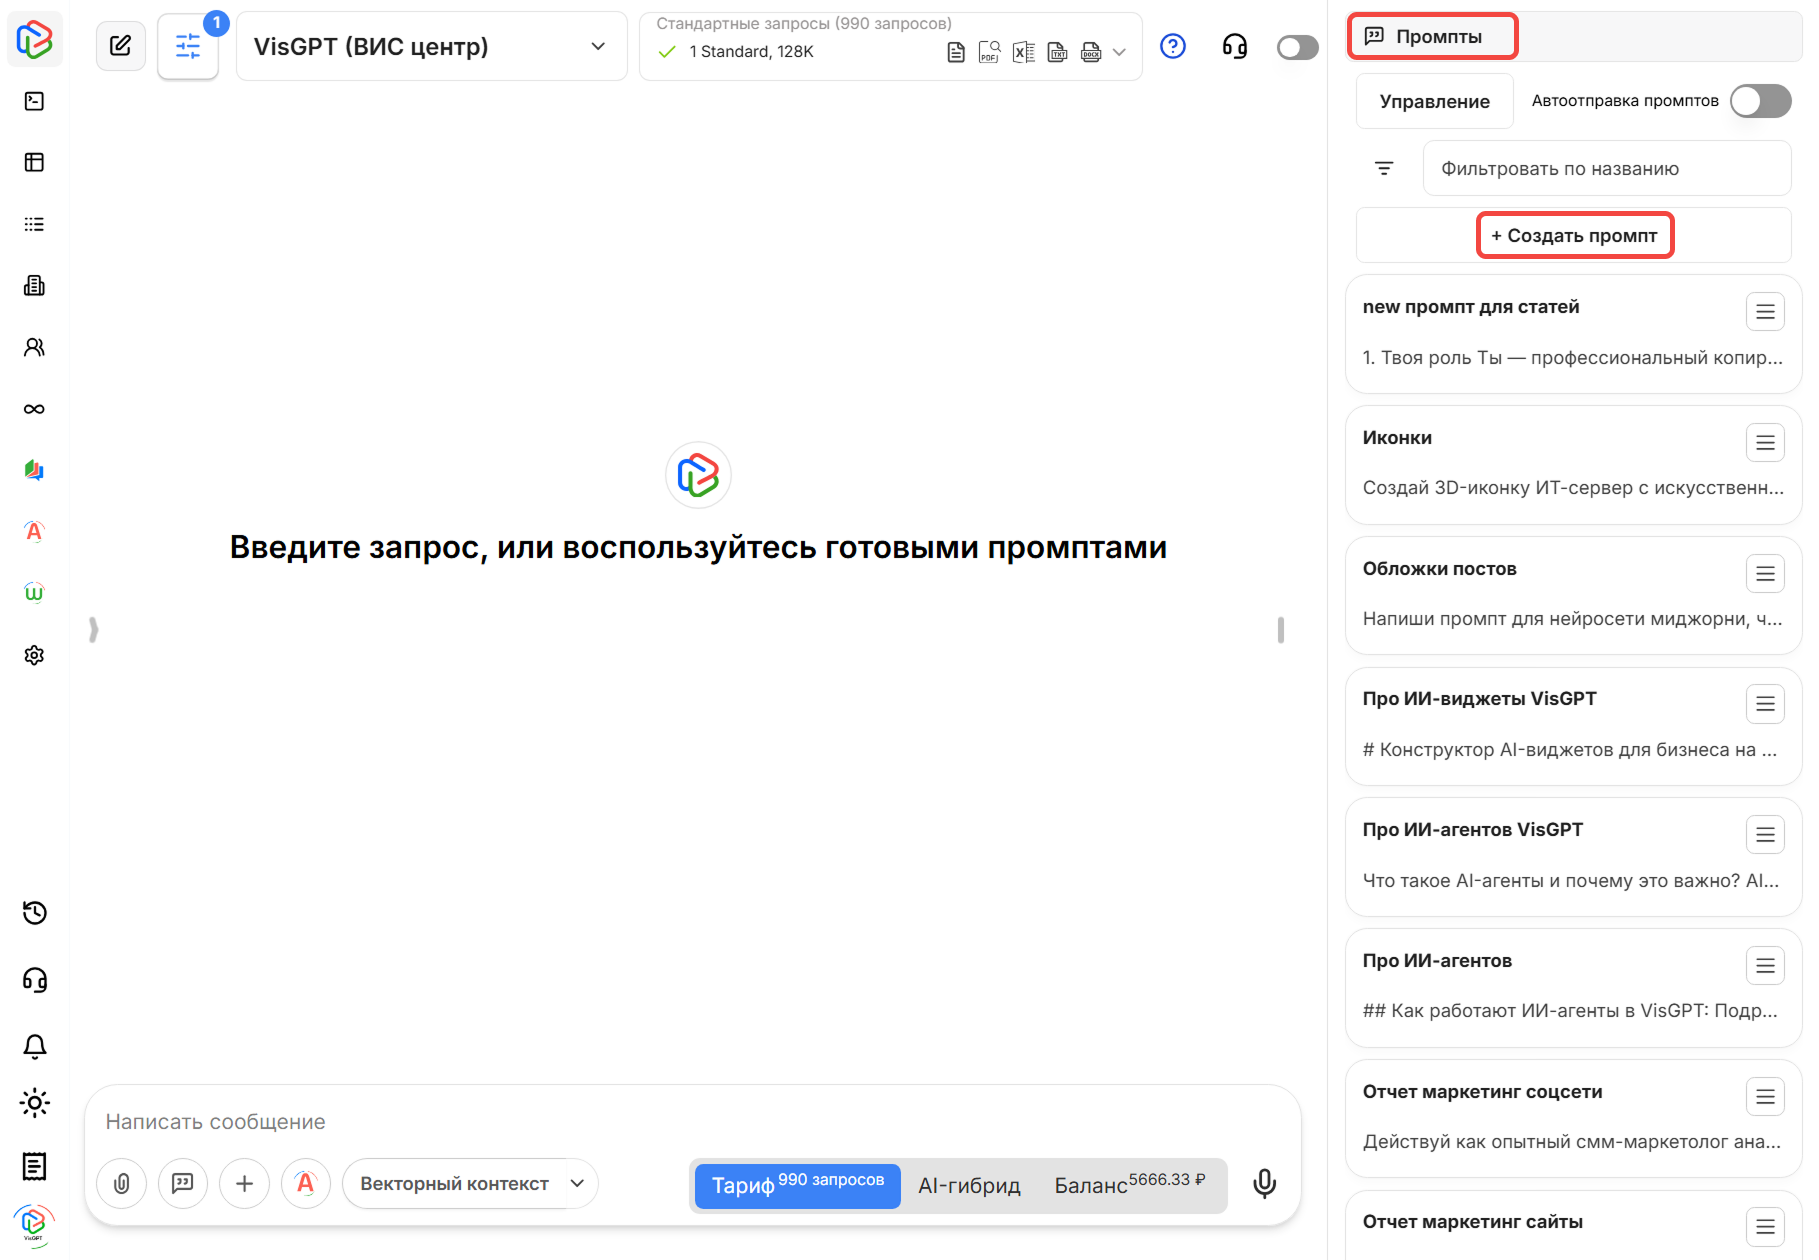Viewport: 1819px width, 1260px height.
Task: Click the Создать промпт button
Action: pos(1574,235)
